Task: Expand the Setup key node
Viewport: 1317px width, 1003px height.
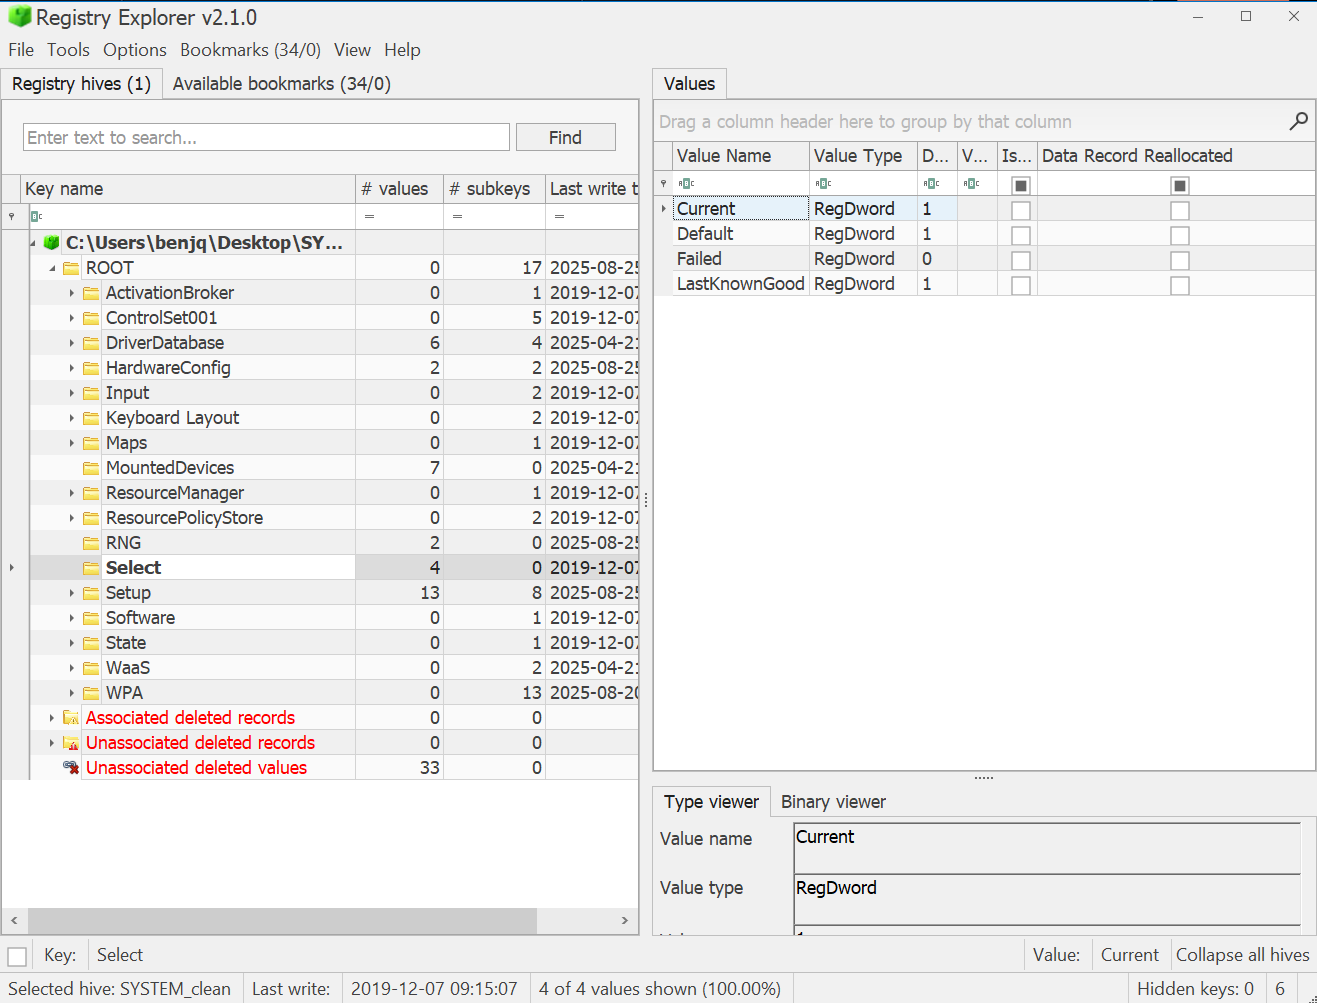Action: pyautogui.click(x=72, y=593)
